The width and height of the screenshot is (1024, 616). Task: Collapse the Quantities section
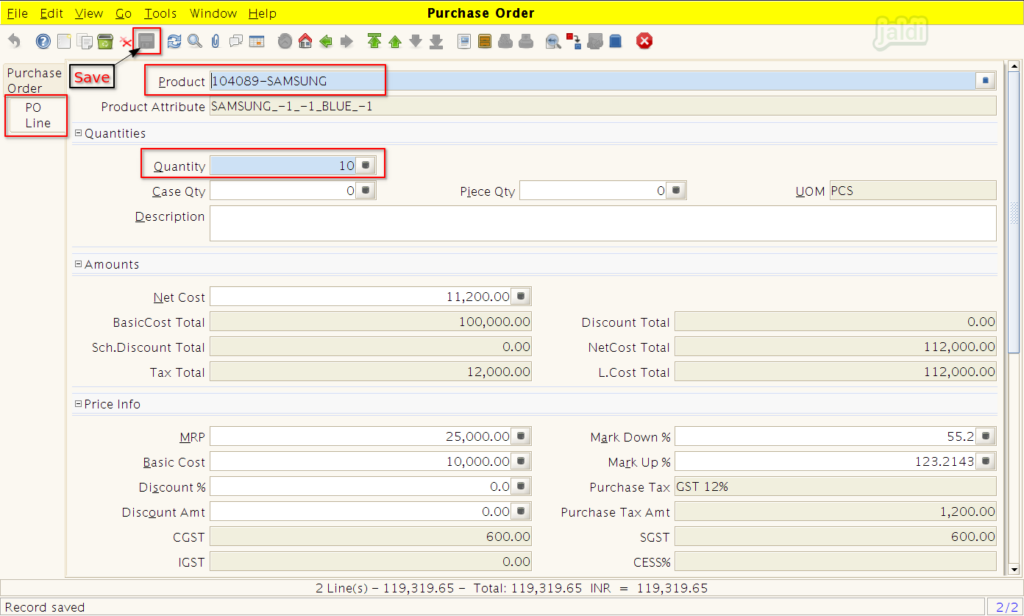78,133
